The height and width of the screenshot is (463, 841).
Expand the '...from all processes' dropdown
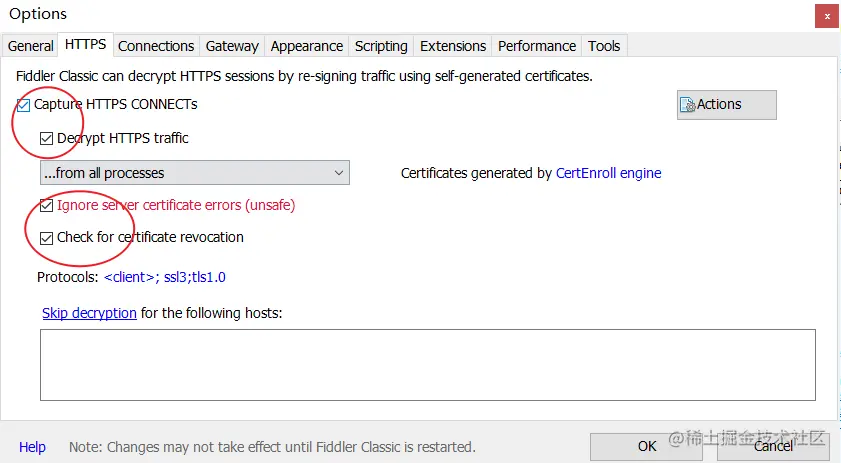(195, 173)
